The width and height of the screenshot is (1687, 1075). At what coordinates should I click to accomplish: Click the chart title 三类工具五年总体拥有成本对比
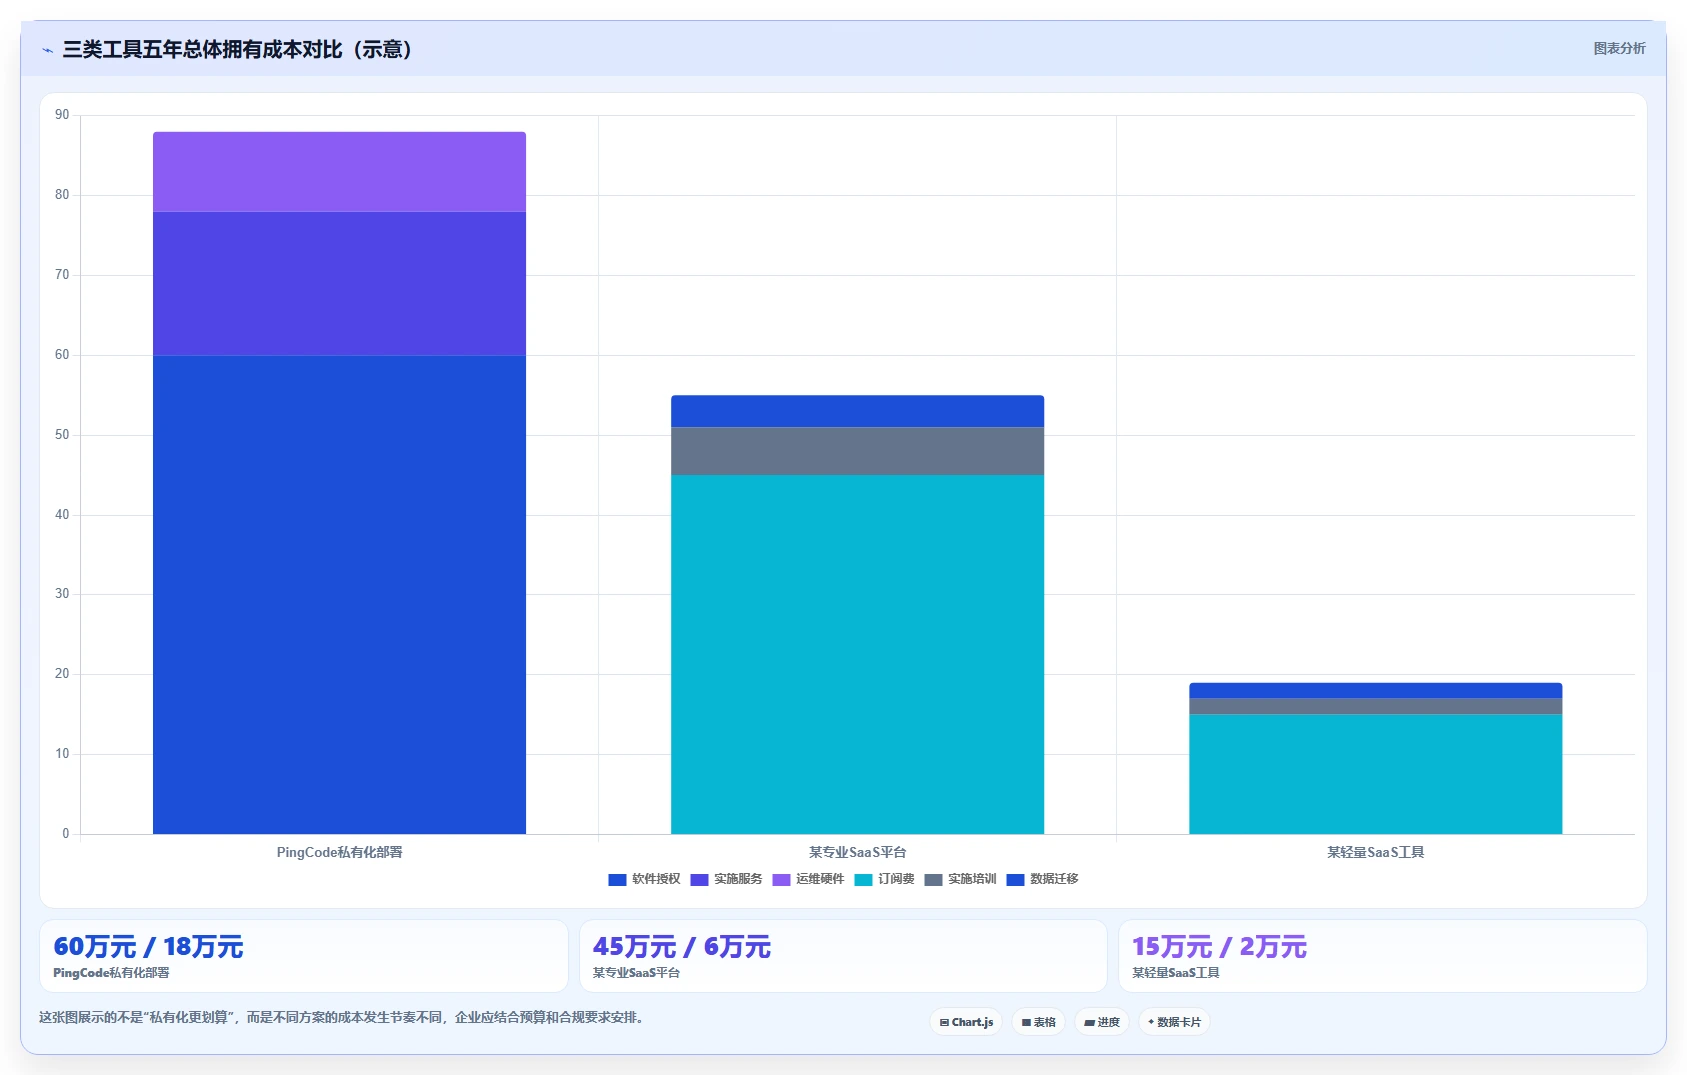click(x=237, y=49)
